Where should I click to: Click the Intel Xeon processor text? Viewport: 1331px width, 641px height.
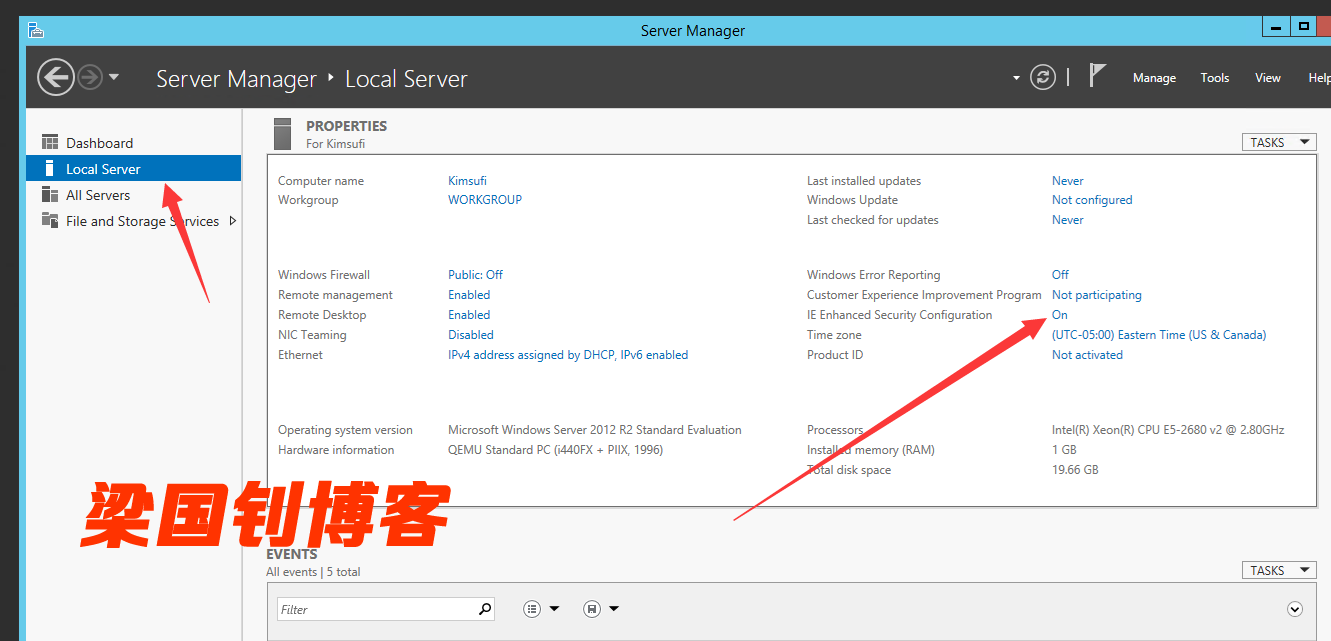(x=1168, y=430)
